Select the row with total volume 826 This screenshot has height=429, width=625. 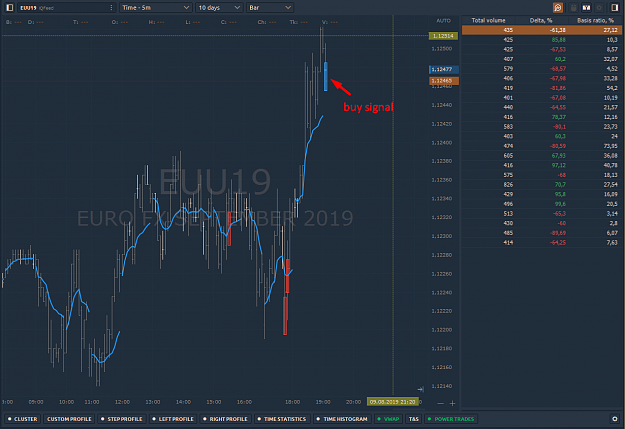(542, 185)
